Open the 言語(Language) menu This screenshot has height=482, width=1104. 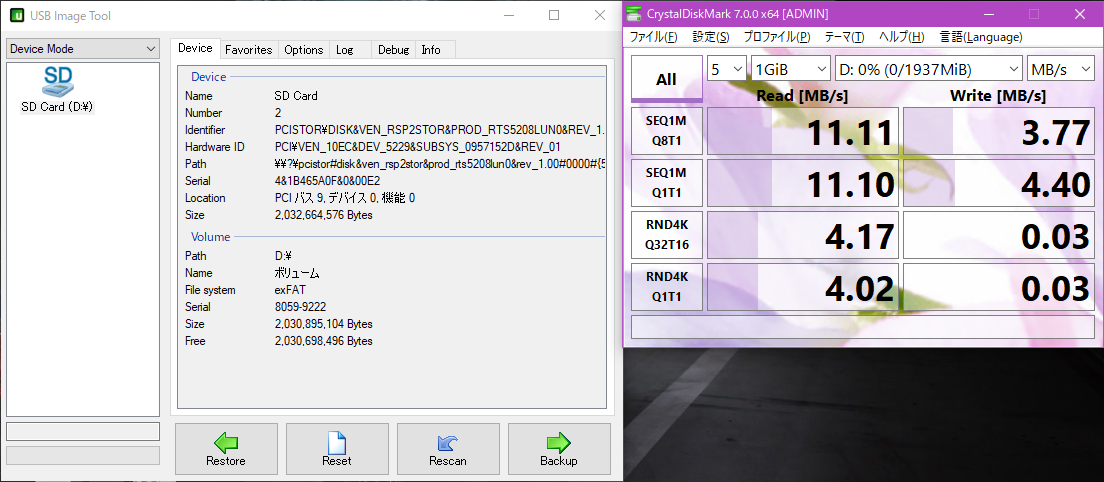point(981,37)
